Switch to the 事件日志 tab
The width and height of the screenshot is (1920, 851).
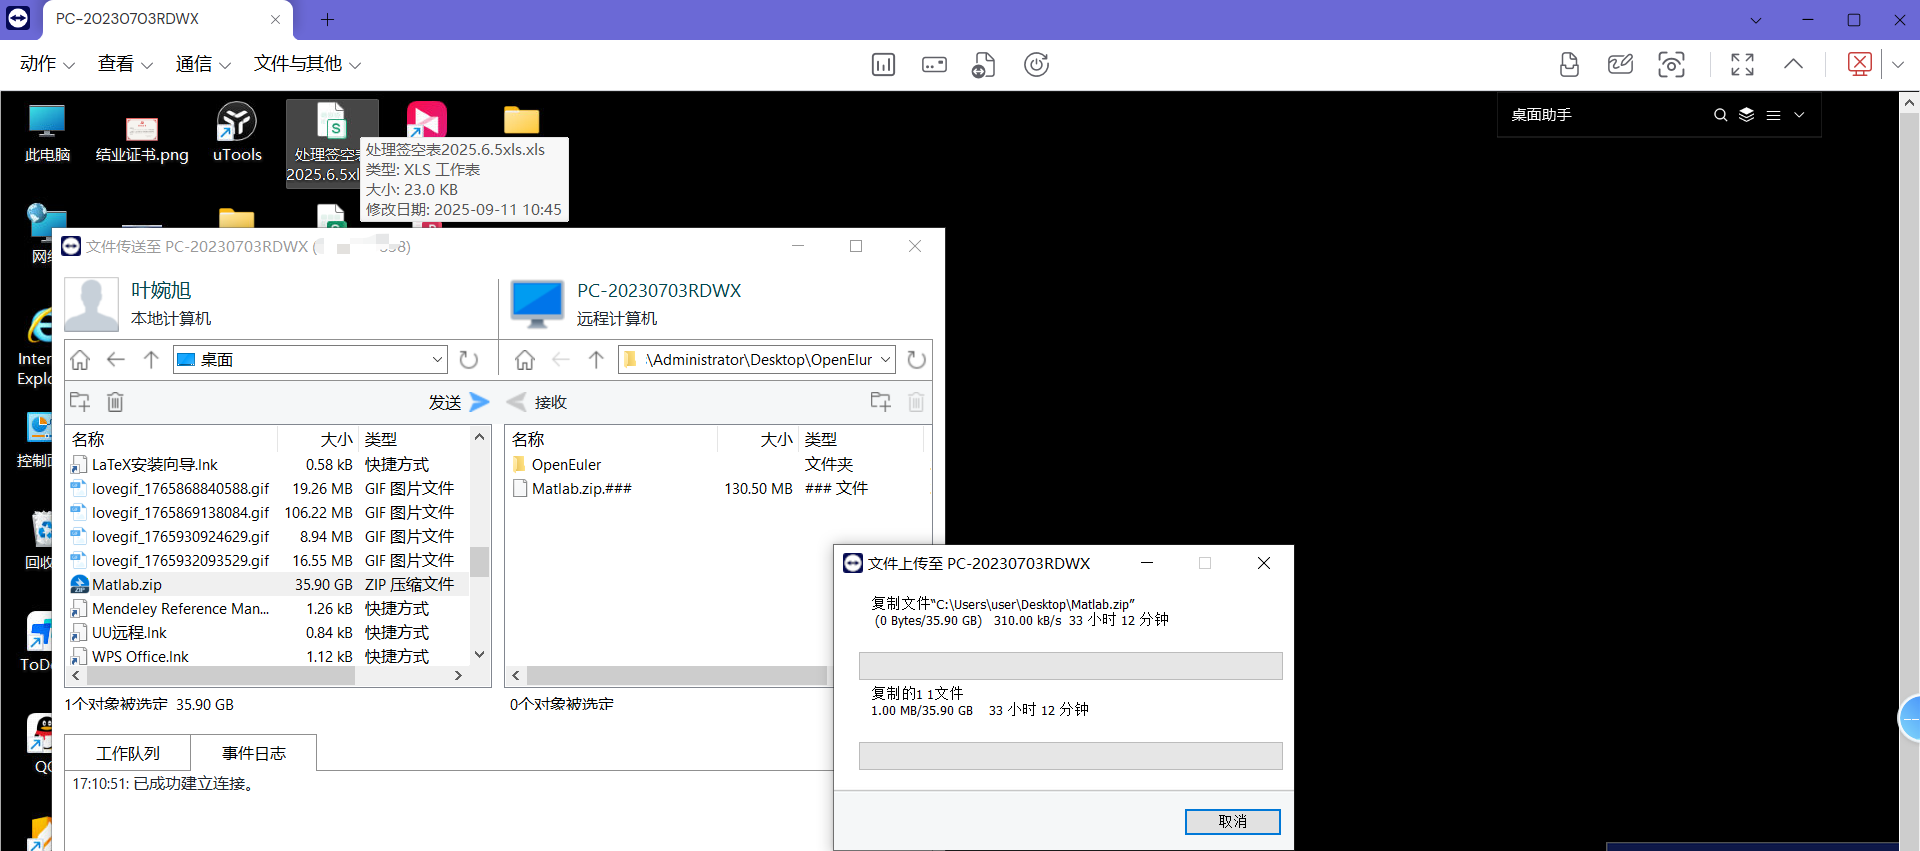click(254, 753)
